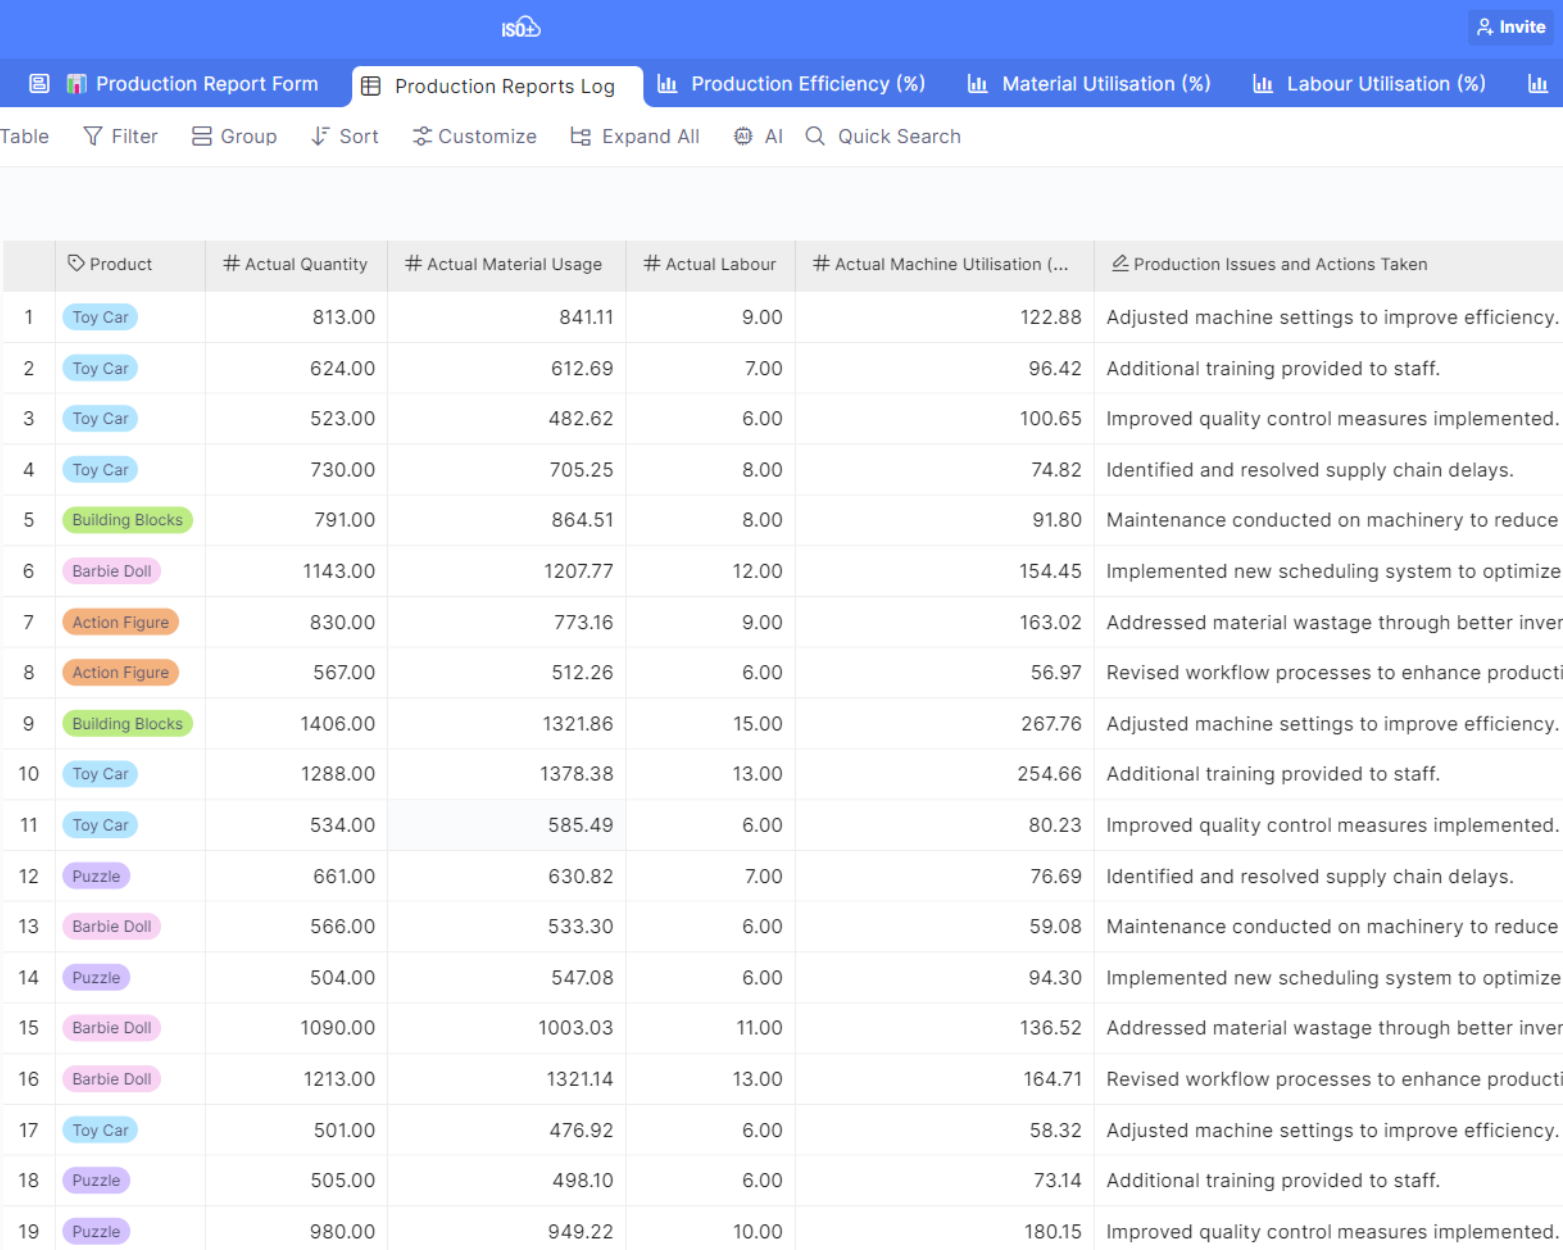Select the labour cell 11.00
The image size is (1563, 1250).
[x=710, y=1028]
